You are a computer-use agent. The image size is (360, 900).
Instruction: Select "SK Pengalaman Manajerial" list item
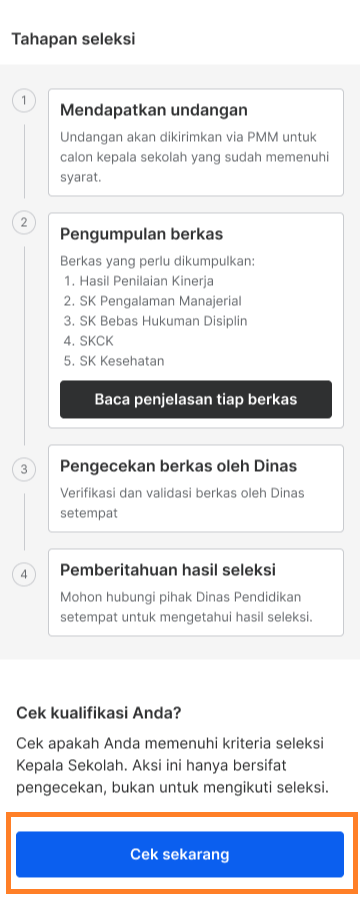pyautogui.click(x=153, y=301)
